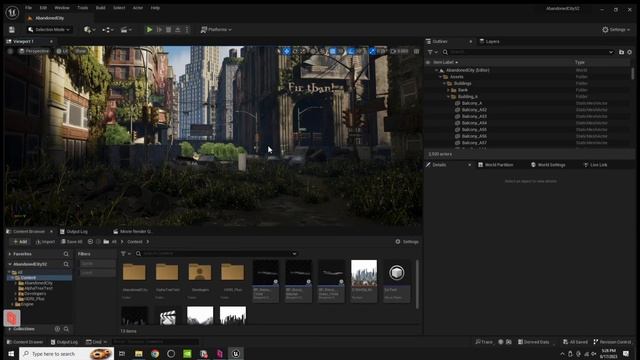Open the Perspective view mode dropdown
640x360 pixels.
(34, 51)
